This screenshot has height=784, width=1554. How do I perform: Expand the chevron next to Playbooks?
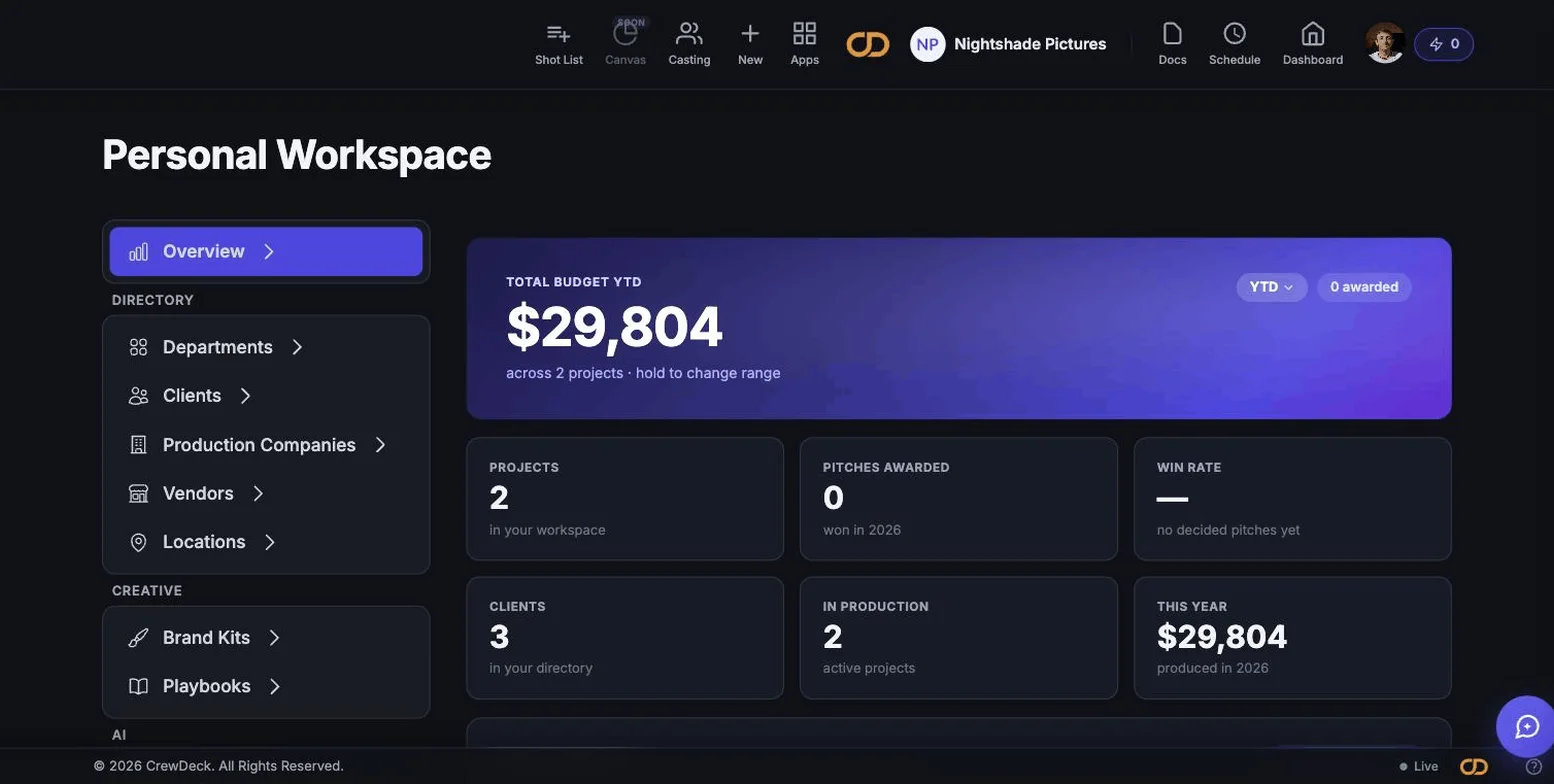[275, 686]
